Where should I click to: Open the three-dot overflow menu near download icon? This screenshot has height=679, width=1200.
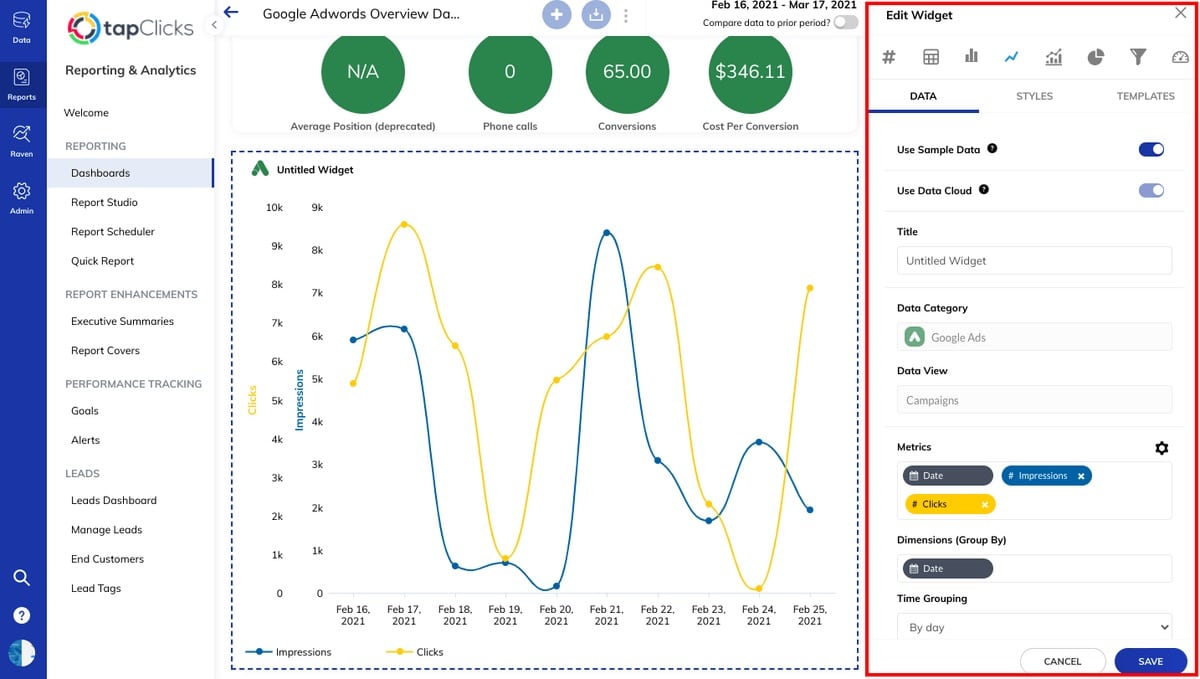click(627, 15)
